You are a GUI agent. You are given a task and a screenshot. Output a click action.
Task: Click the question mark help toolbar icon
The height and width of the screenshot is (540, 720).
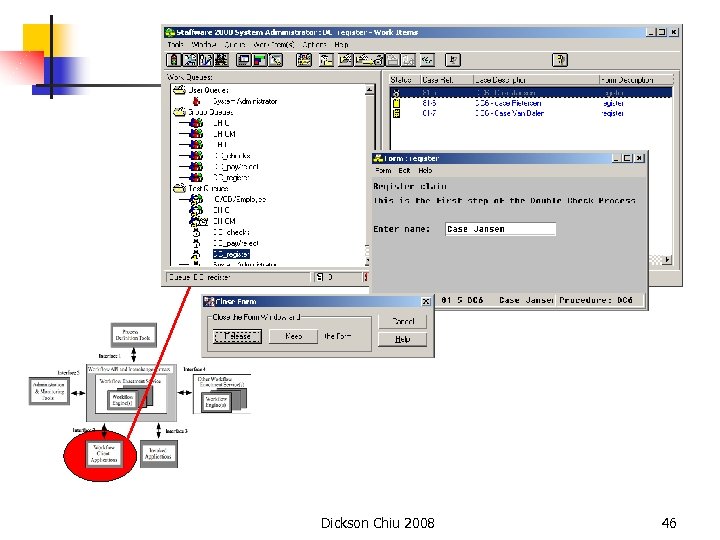click(560, 60)
